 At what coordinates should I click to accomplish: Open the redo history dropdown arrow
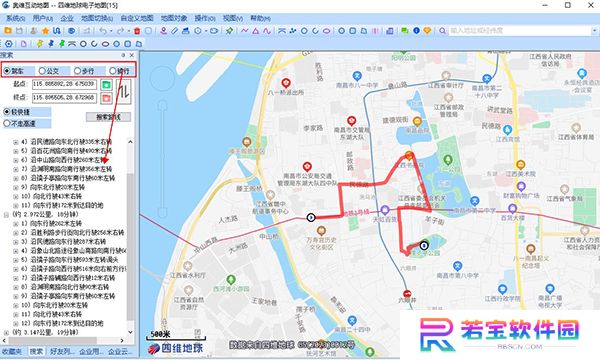coord(128,31)
